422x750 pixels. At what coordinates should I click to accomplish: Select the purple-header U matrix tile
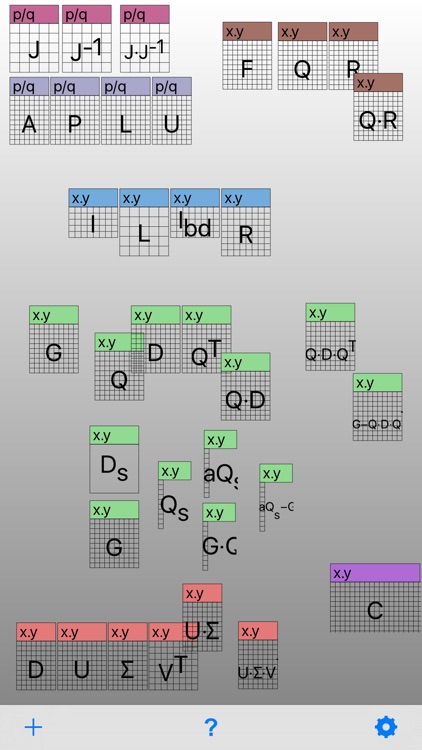point(172,111)
